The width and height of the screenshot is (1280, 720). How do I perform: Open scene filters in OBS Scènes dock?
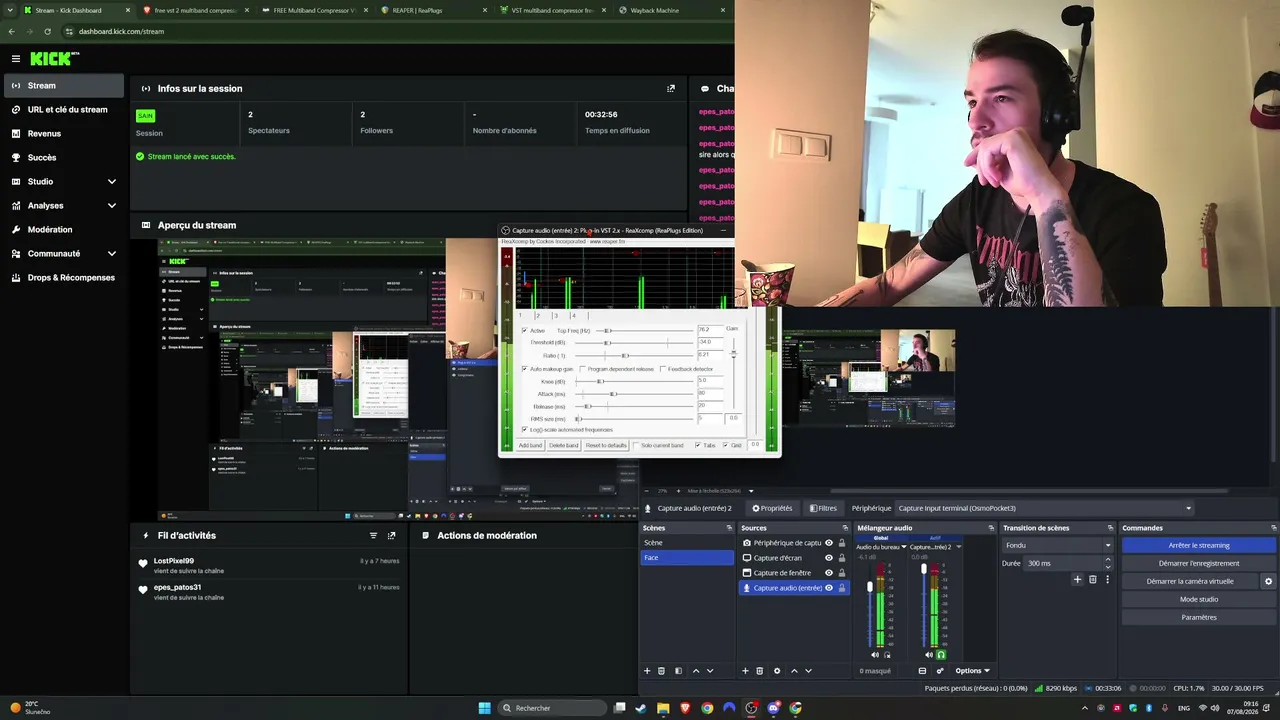pyautogui.click(x=678, y=671)
